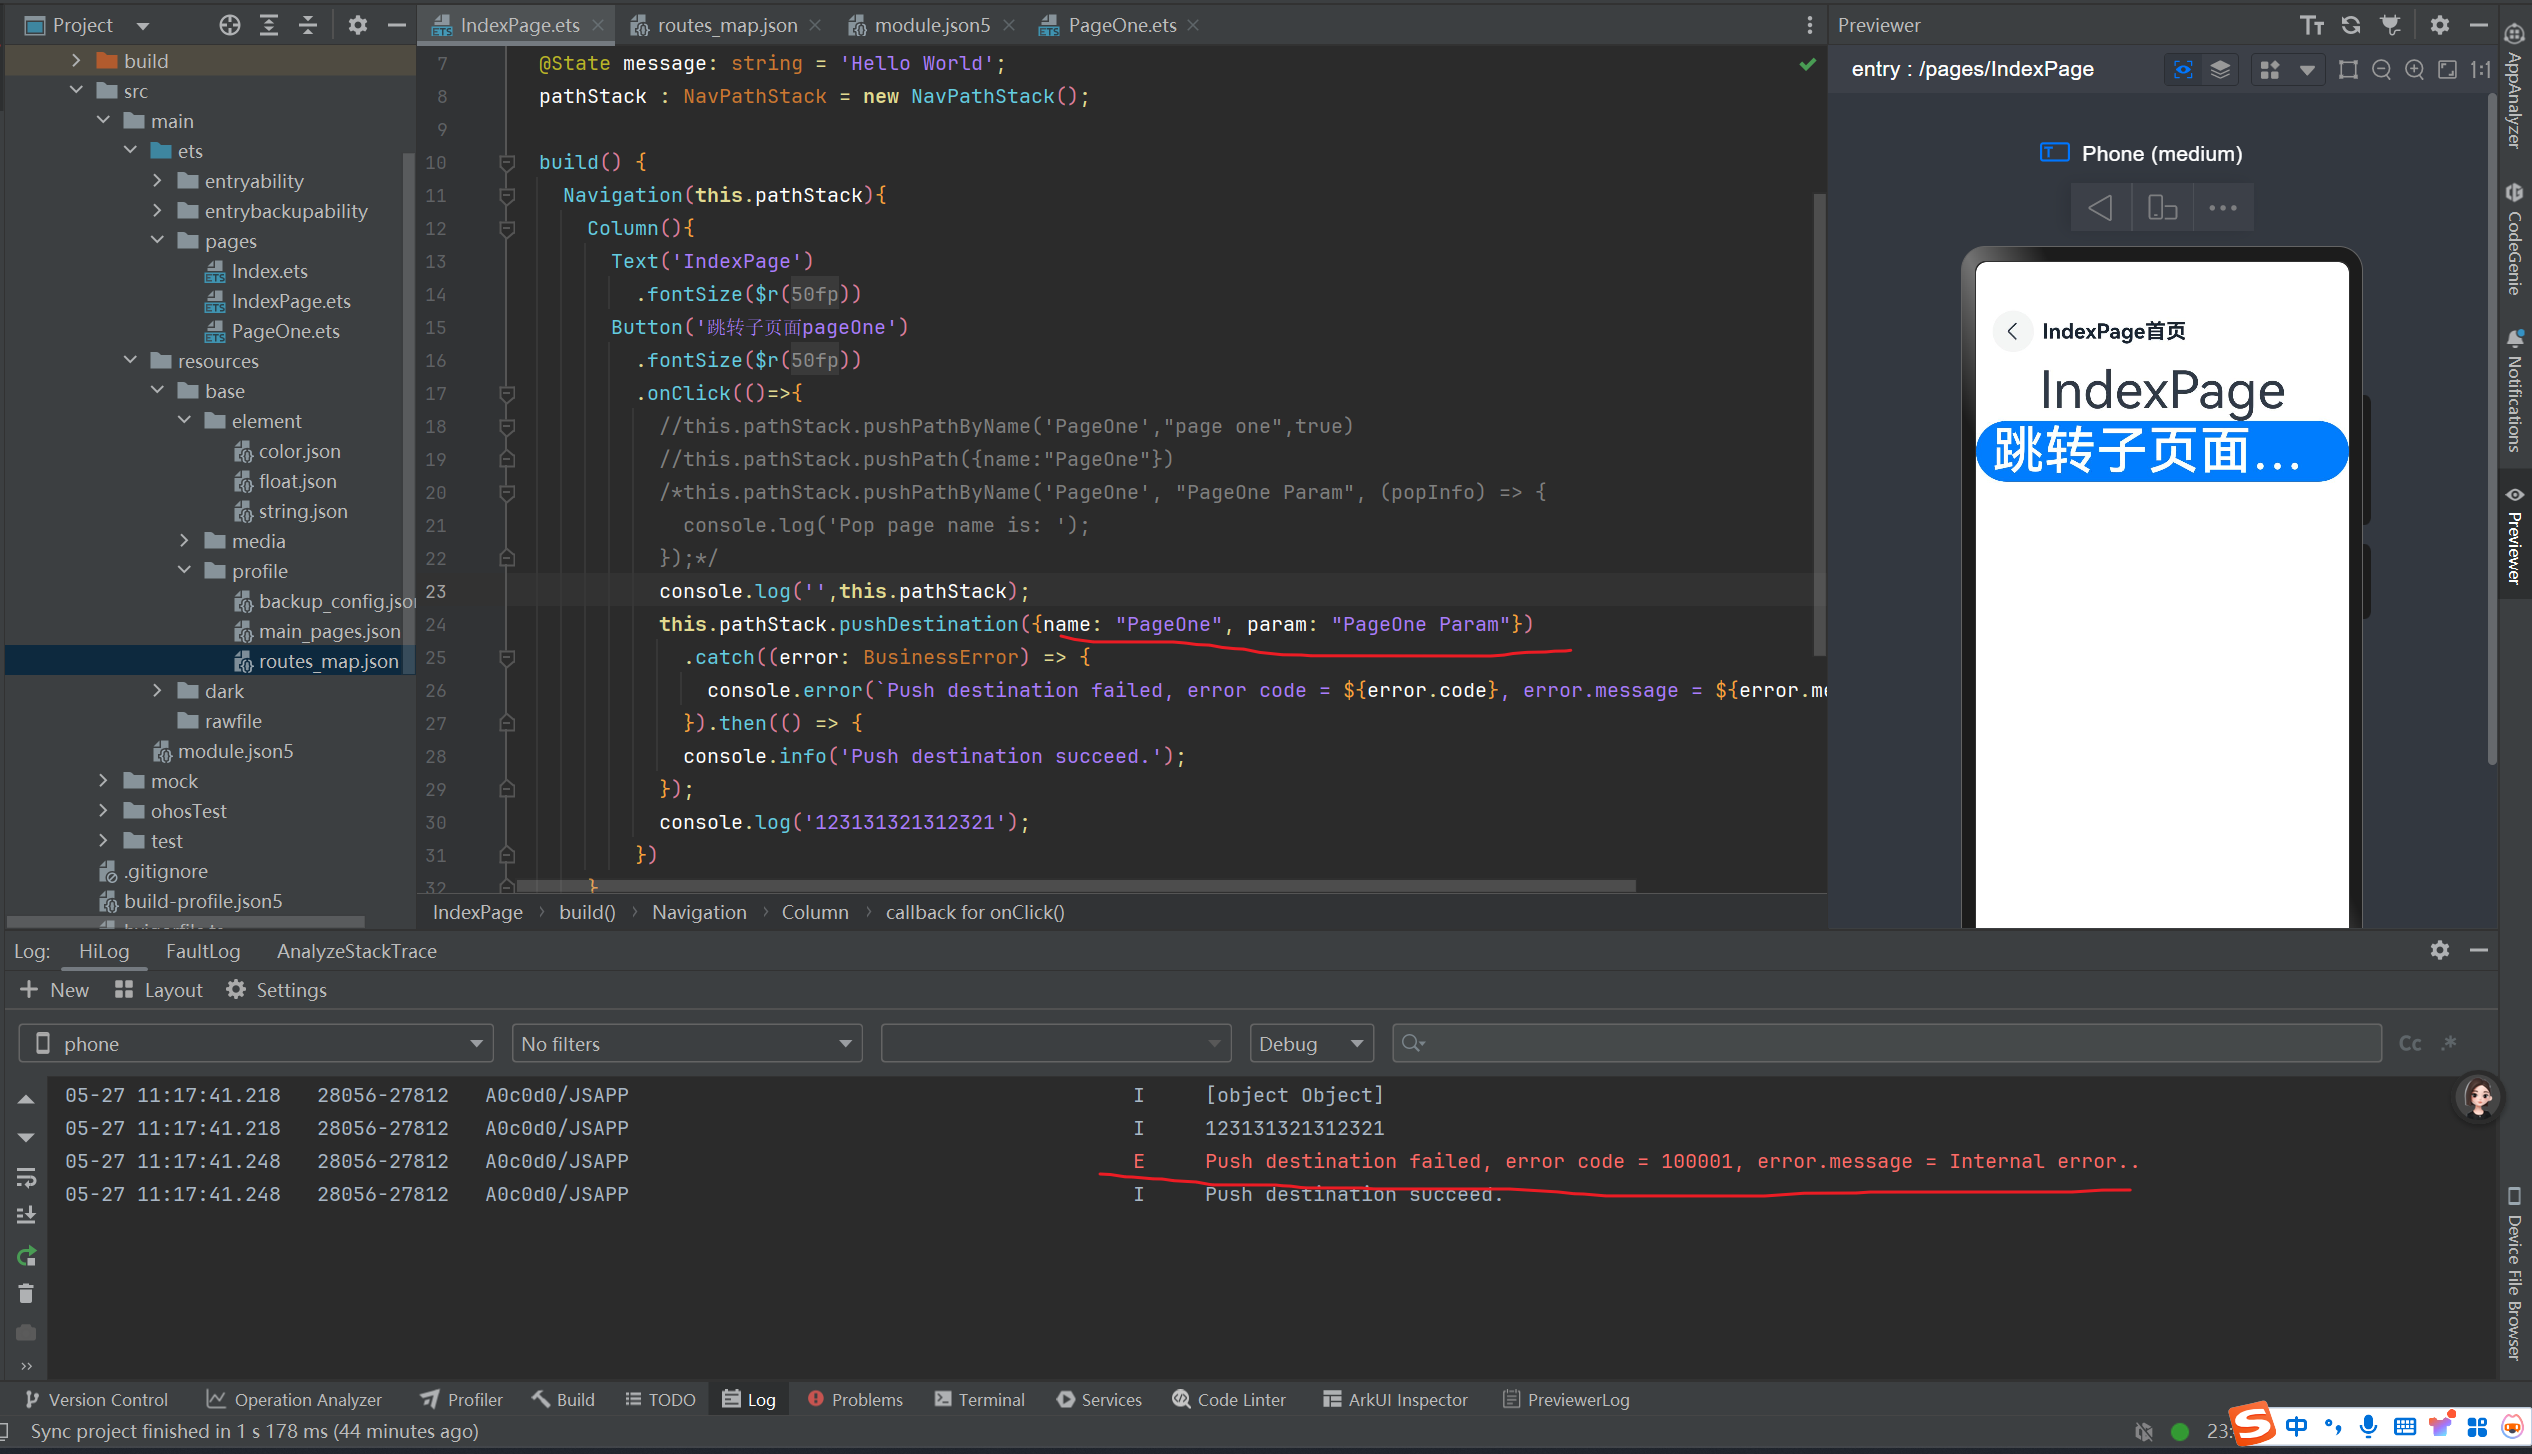Click the back arrow in previewed IndexPage
Image resolution: width=2532 pixels, height=1454 pixels.
pos(2012,331)
